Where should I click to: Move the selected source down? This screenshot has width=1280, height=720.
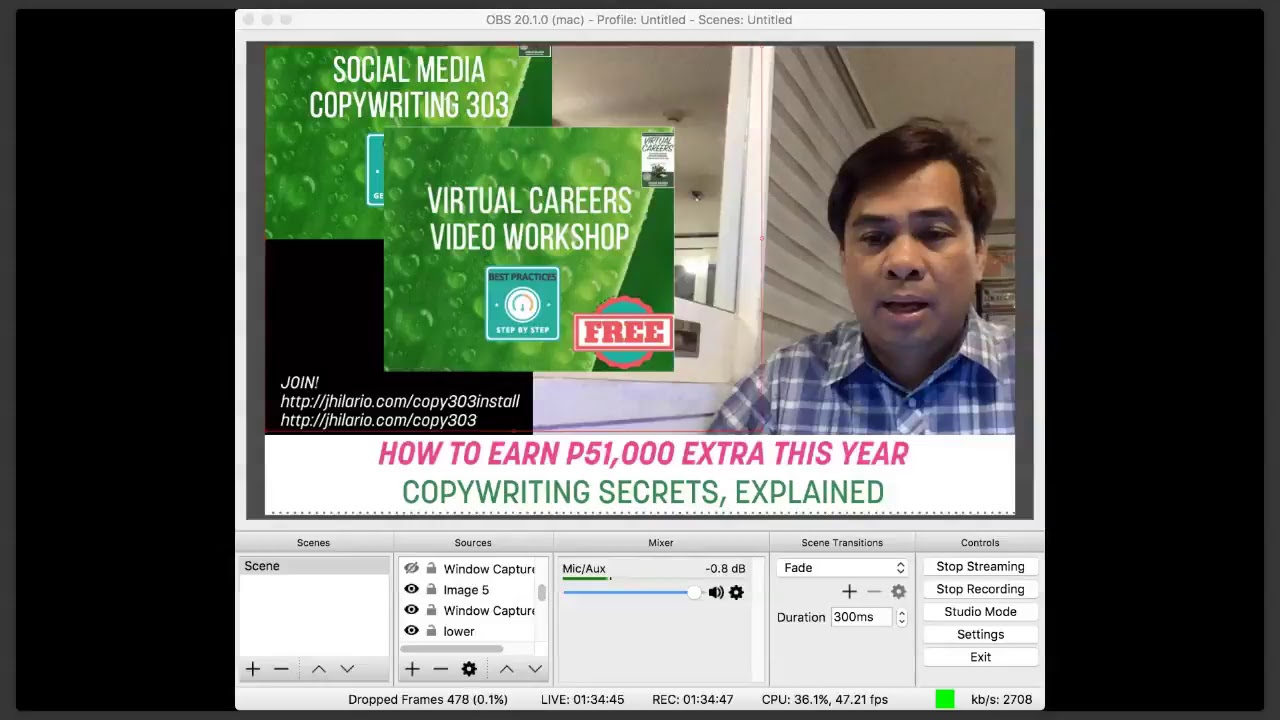point(535,669)
